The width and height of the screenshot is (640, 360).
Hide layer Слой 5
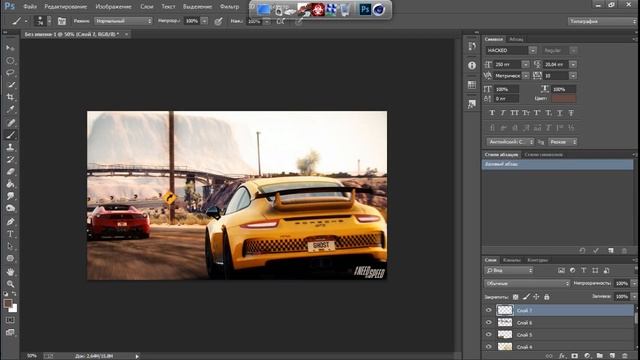coord(489,335)
